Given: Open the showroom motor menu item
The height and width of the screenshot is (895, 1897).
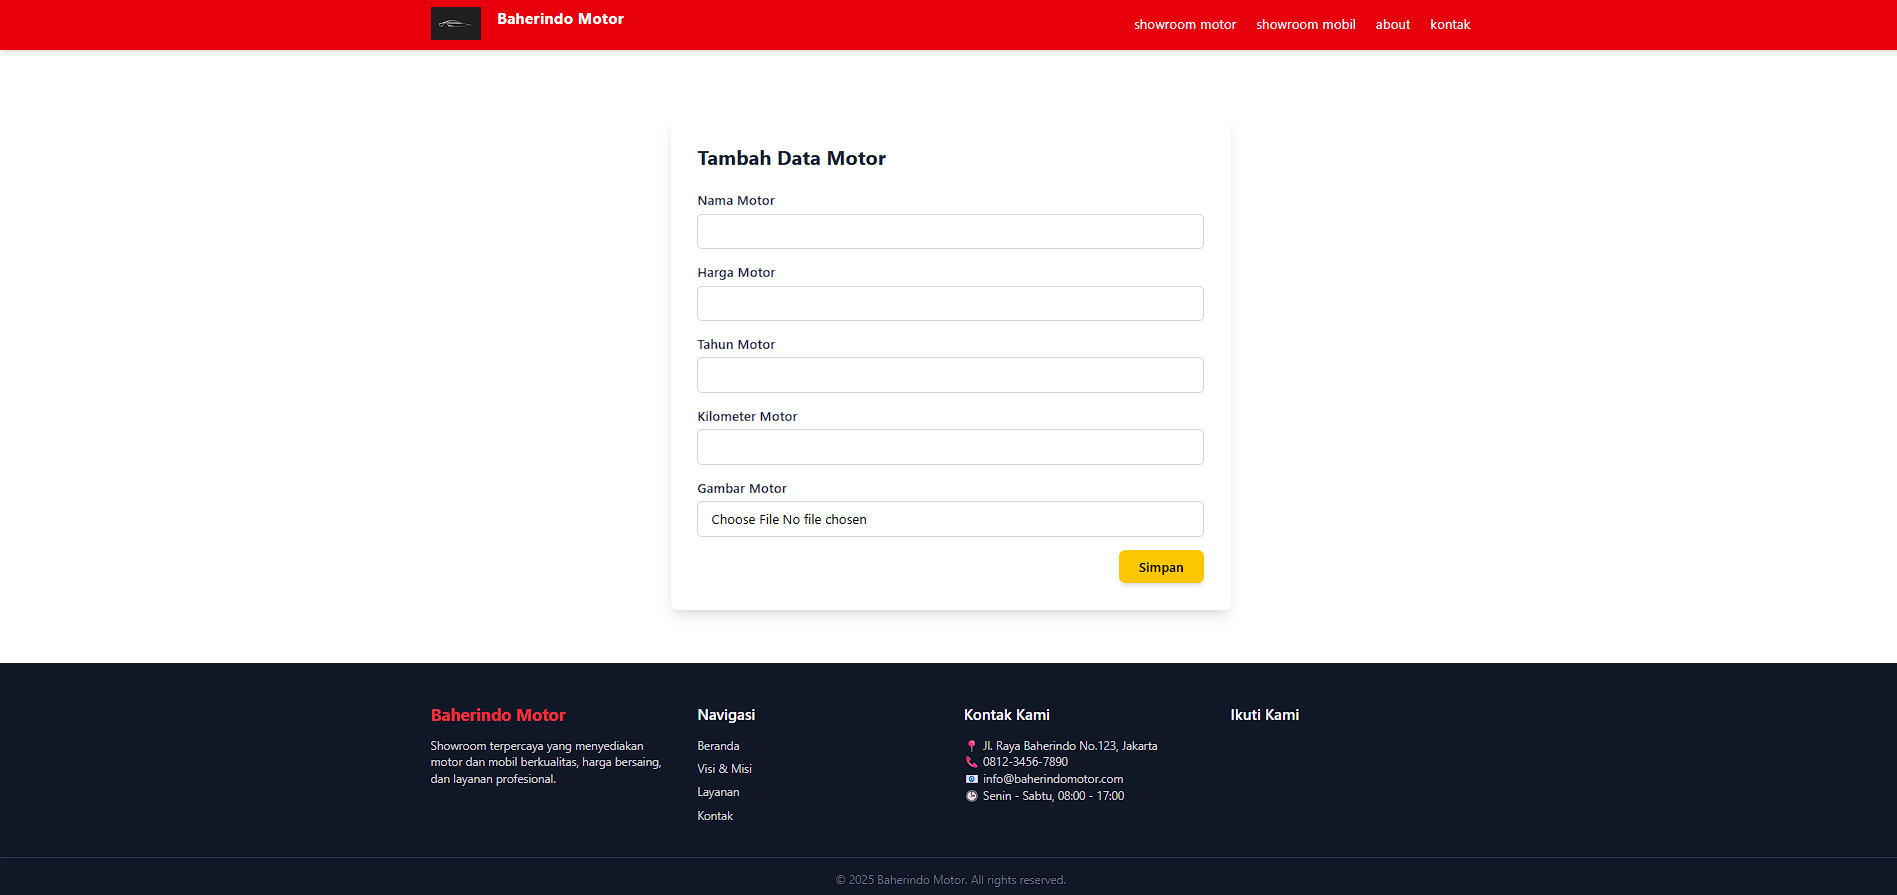Looking at the screenshot, I should [x=1185, y=25].
